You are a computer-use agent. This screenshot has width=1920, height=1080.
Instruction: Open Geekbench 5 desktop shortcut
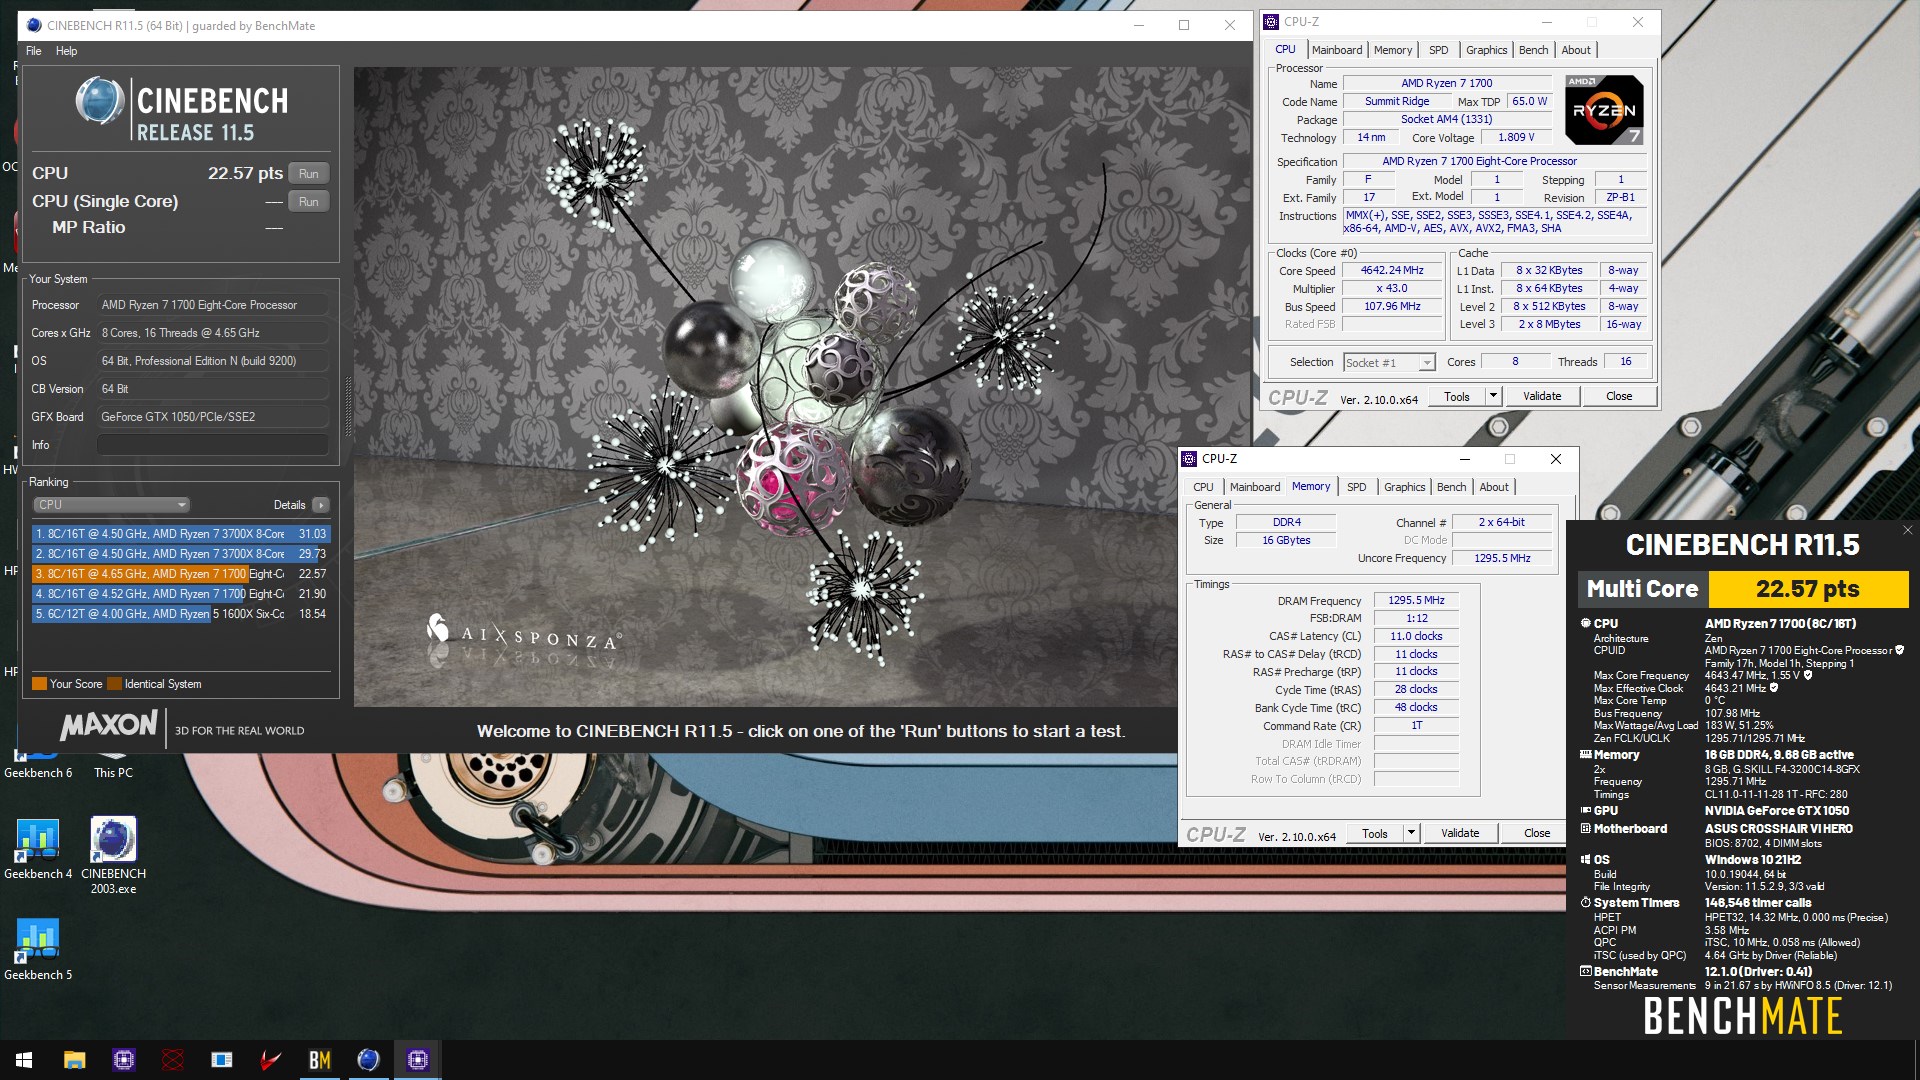click(x=38, y=949)
